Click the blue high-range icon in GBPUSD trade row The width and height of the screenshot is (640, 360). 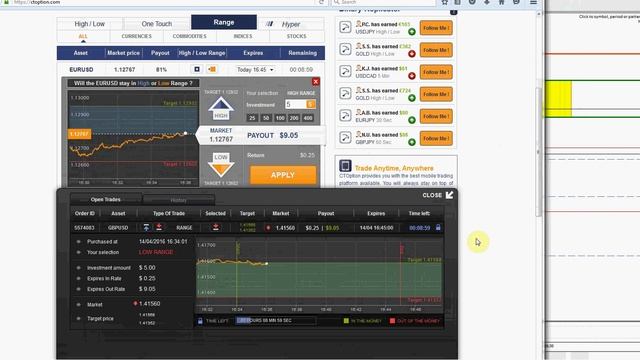point(146,227)
